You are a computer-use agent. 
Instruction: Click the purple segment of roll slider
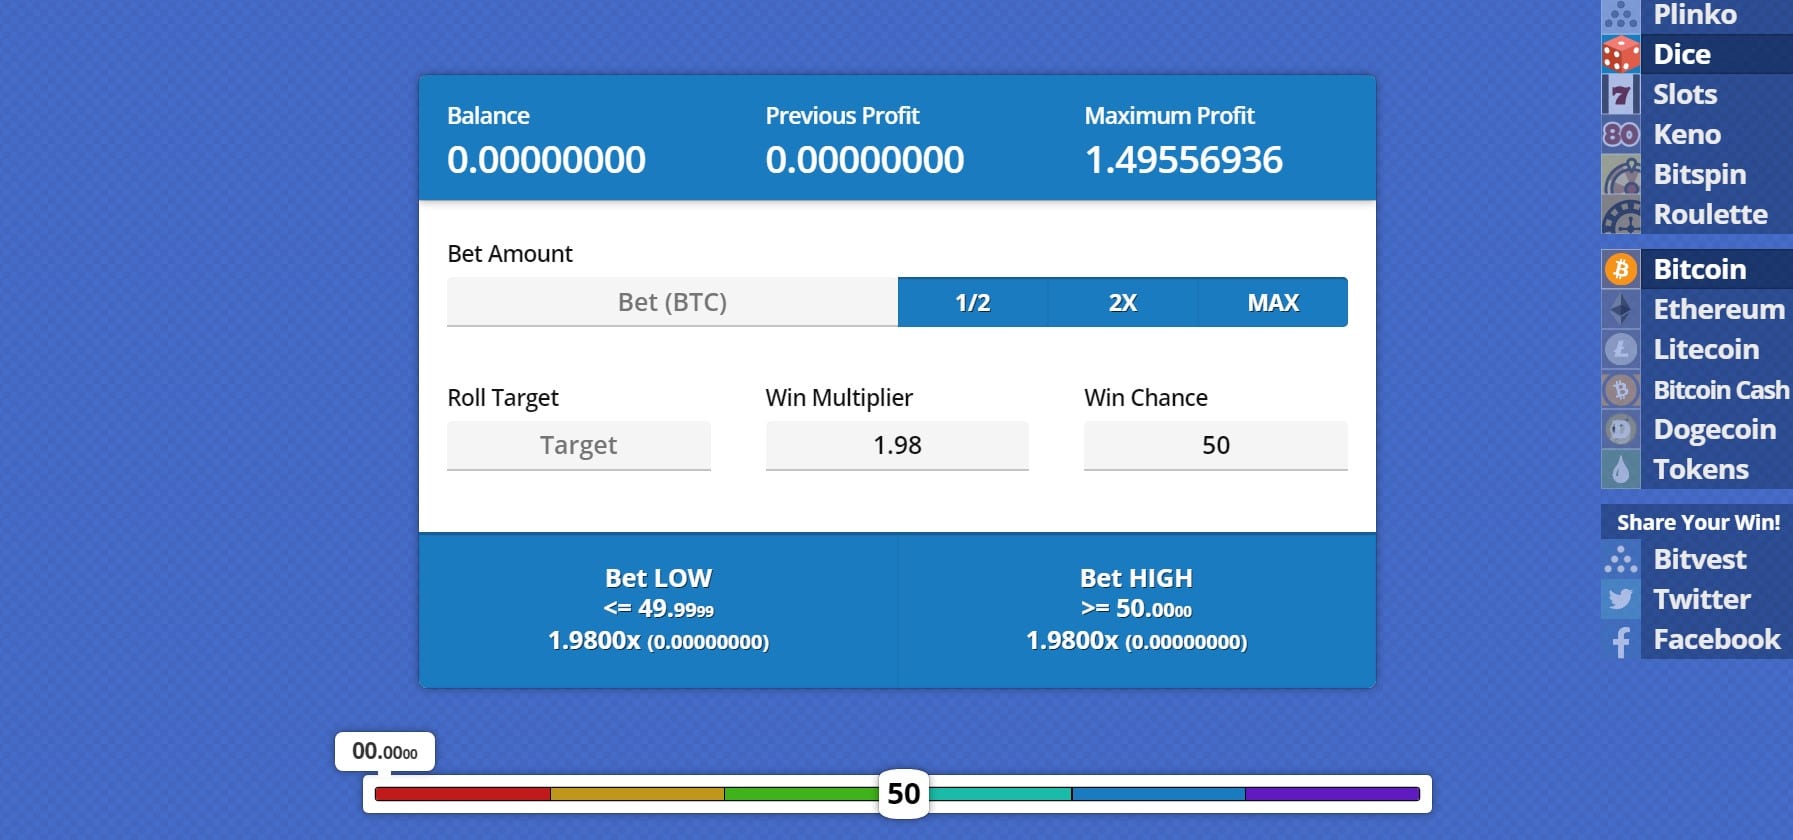1333,794
